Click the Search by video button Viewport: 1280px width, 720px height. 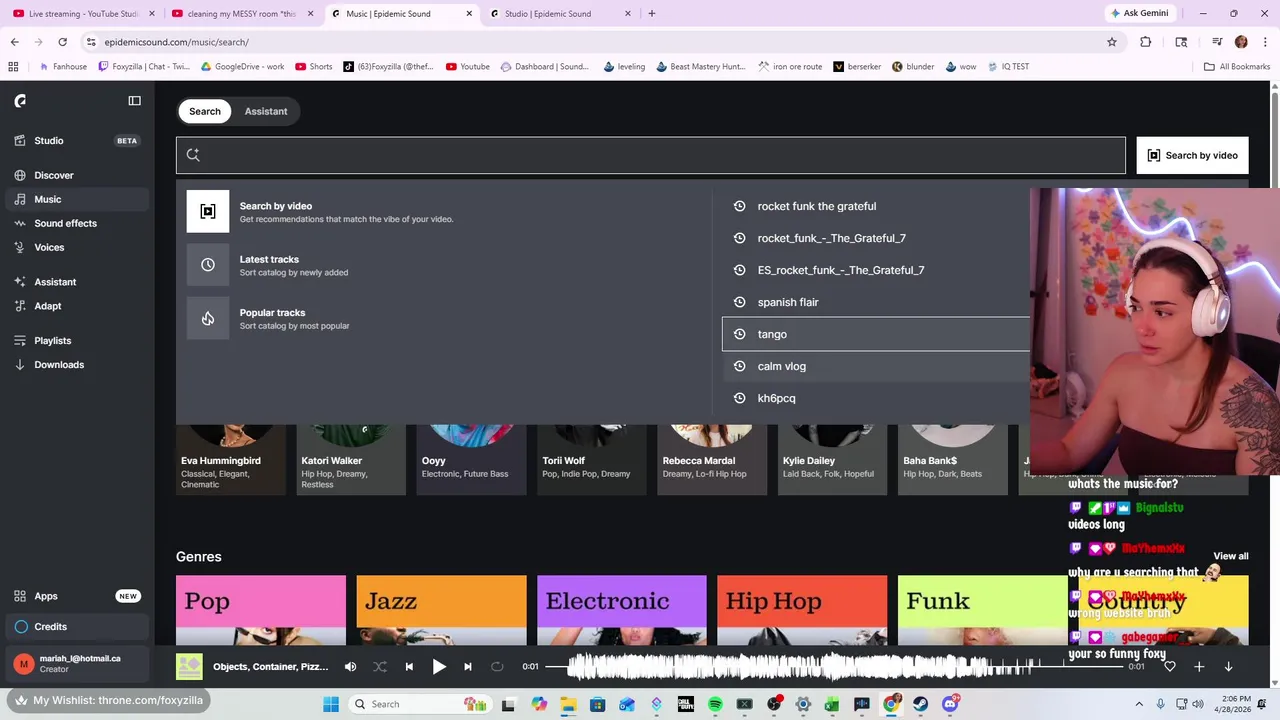1192,155
